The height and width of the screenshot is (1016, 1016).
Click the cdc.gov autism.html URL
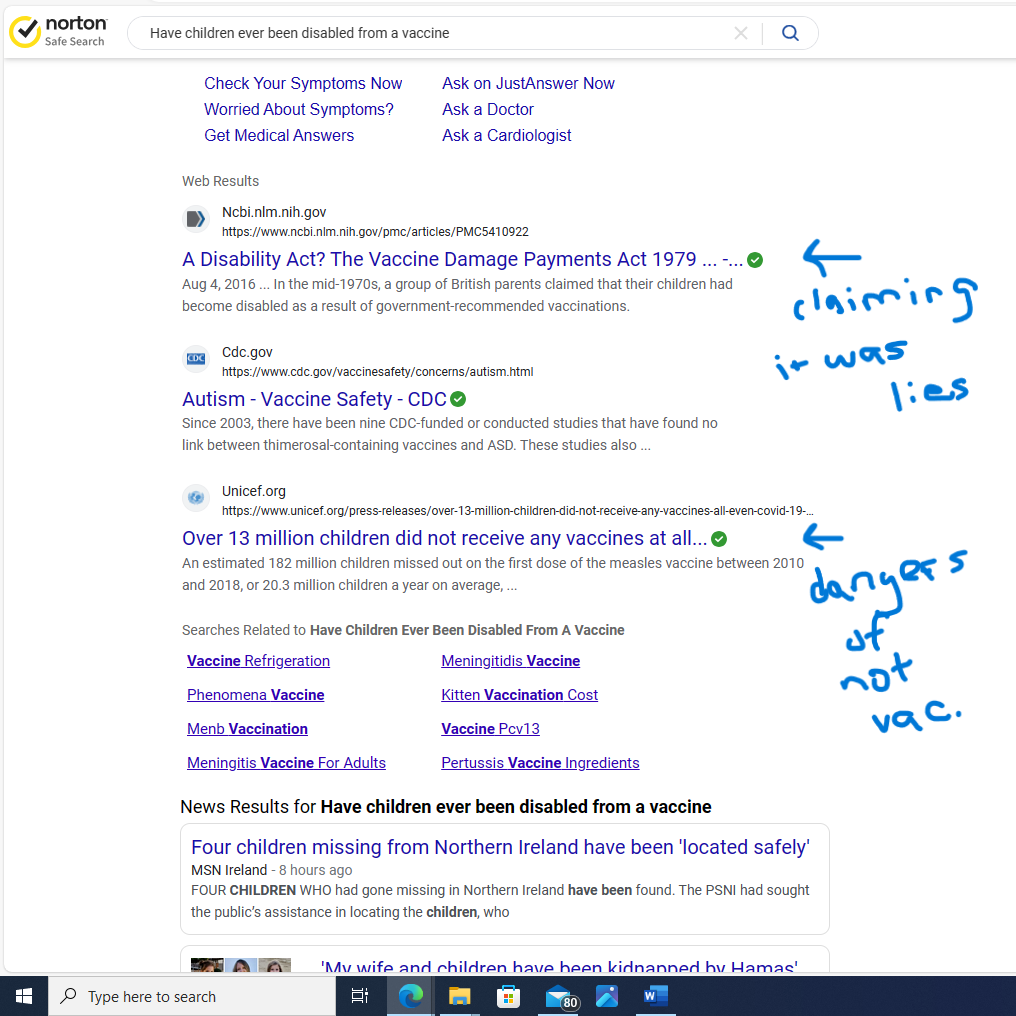click(377, 372)
